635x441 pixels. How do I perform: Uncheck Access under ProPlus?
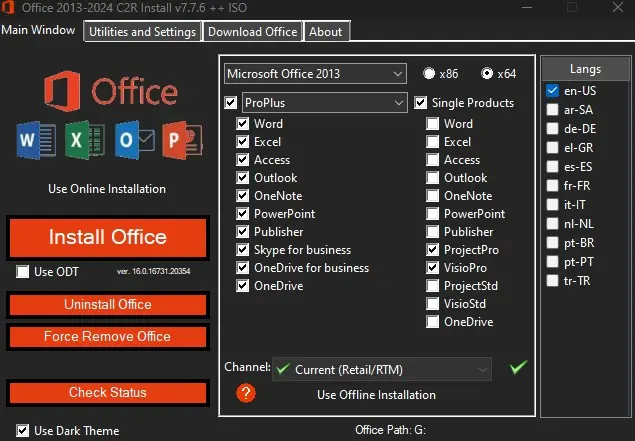tap(243, 160)
